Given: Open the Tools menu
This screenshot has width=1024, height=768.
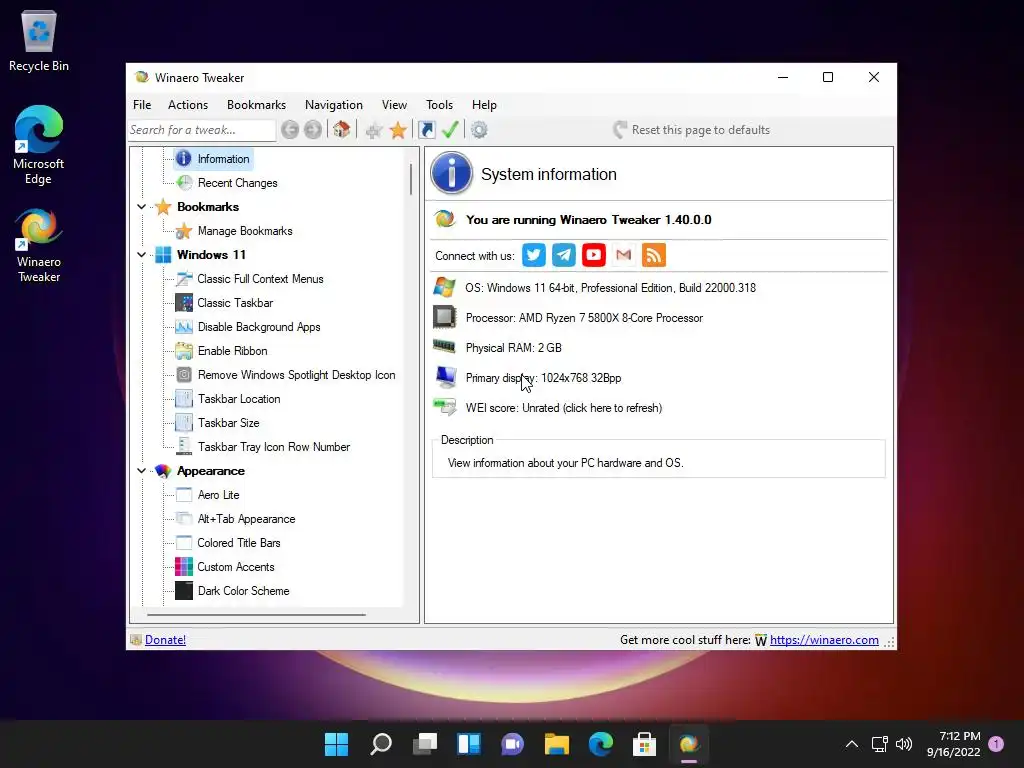Looking at the screenshot, I should click(440, 104).
